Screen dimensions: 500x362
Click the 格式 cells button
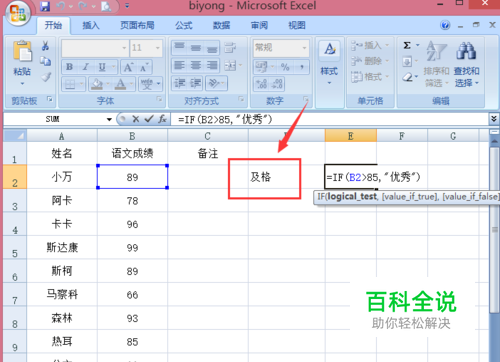370,77
